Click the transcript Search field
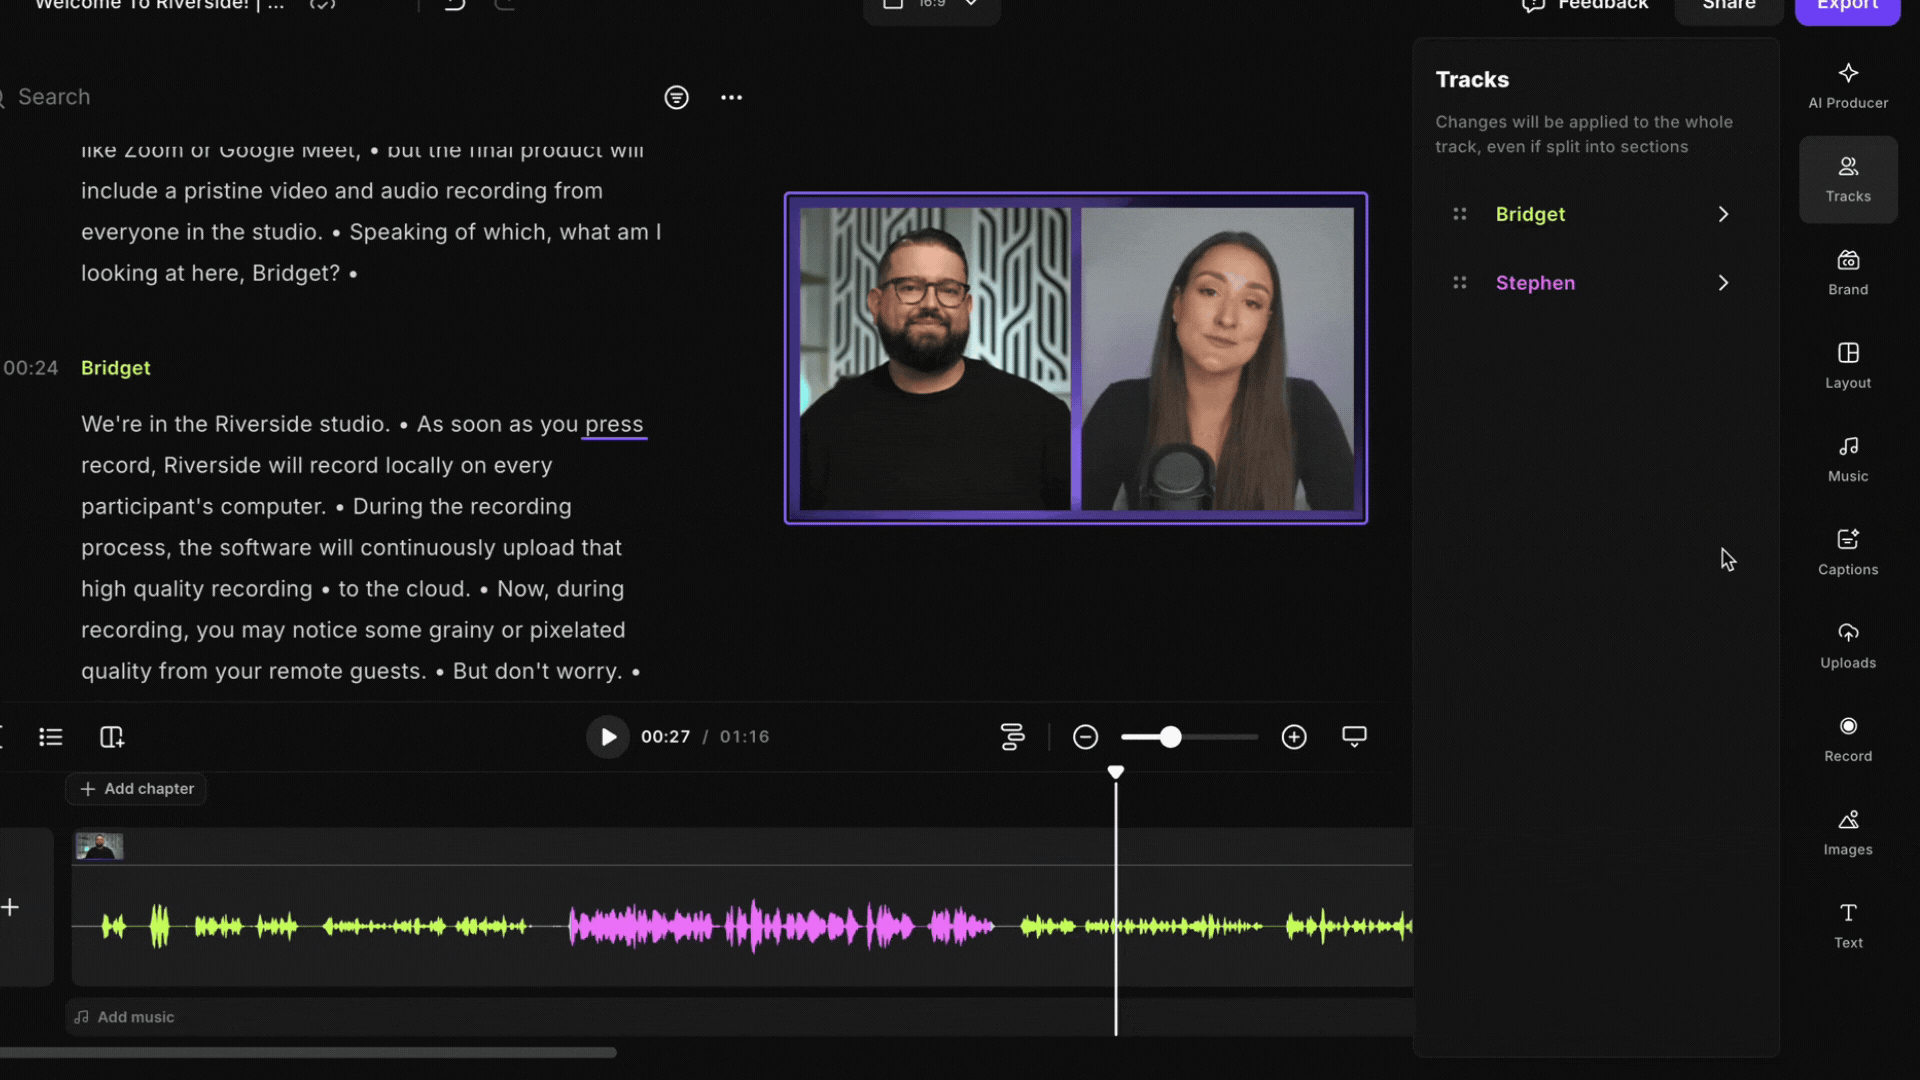1920x1080 pixels. click(200, 97)
